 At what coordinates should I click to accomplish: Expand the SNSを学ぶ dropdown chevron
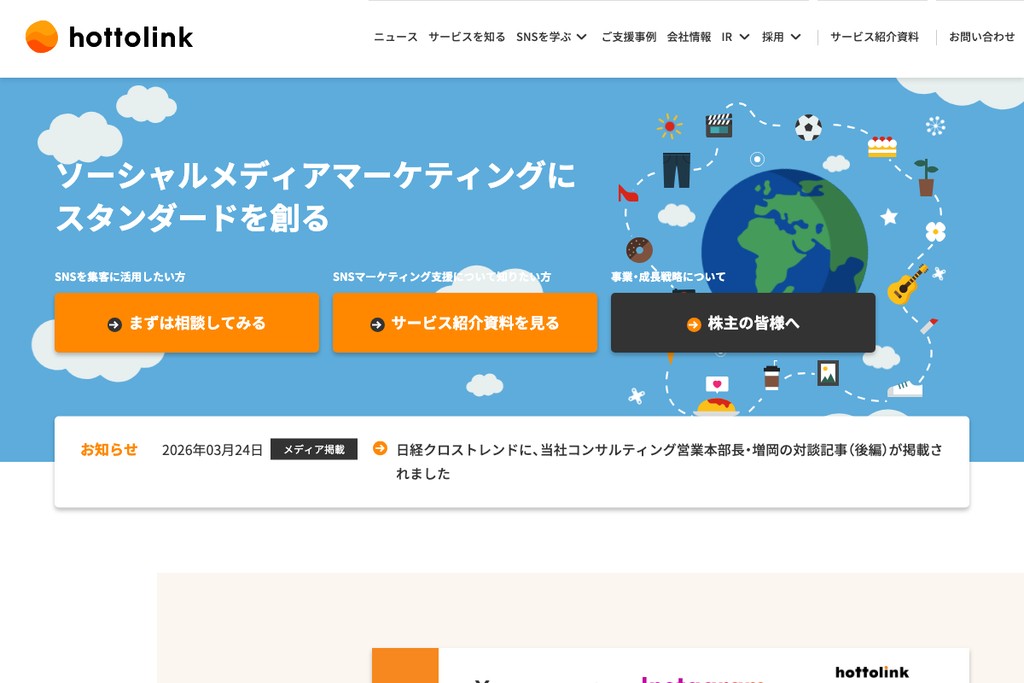pos(581,37)
